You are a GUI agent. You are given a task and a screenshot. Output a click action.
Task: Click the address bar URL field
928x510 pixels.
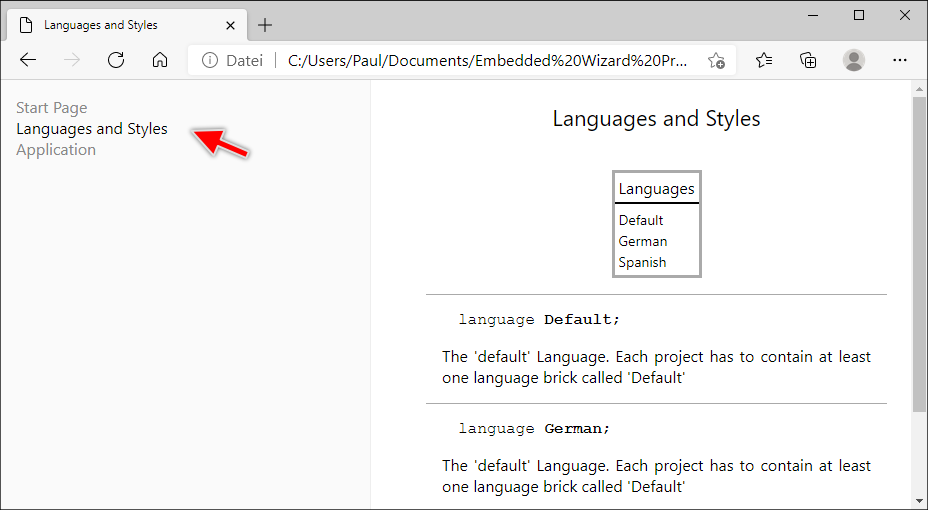click(487, 61)
